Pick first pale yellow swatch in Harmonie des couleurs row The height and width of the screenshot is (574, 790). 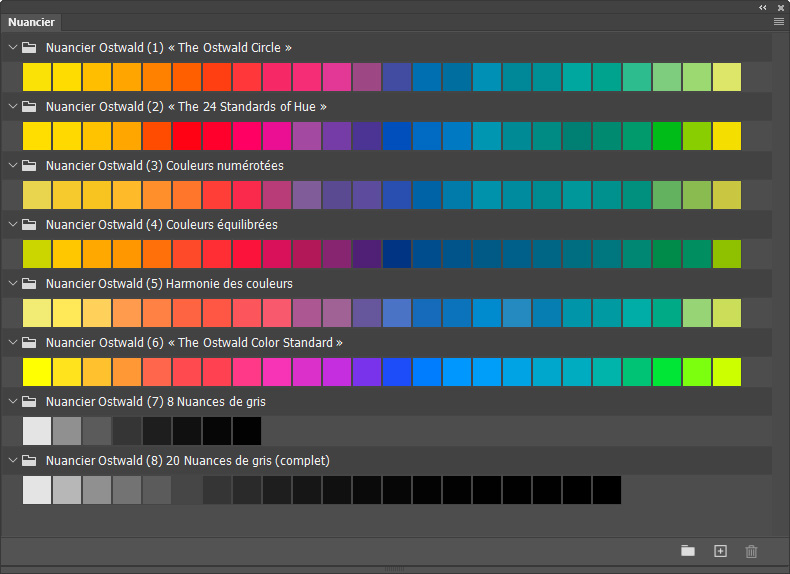(x=37, y=312)
